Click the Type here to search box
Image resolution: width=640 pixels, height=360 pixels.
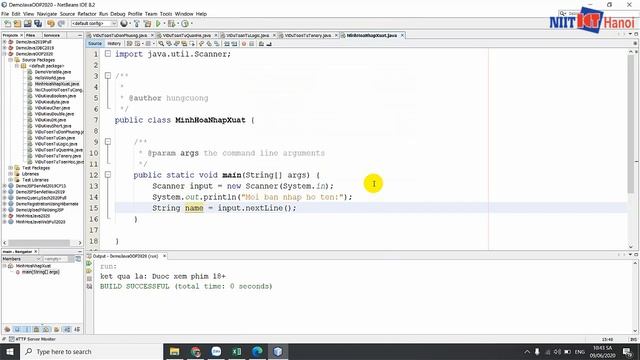[91, 351]
